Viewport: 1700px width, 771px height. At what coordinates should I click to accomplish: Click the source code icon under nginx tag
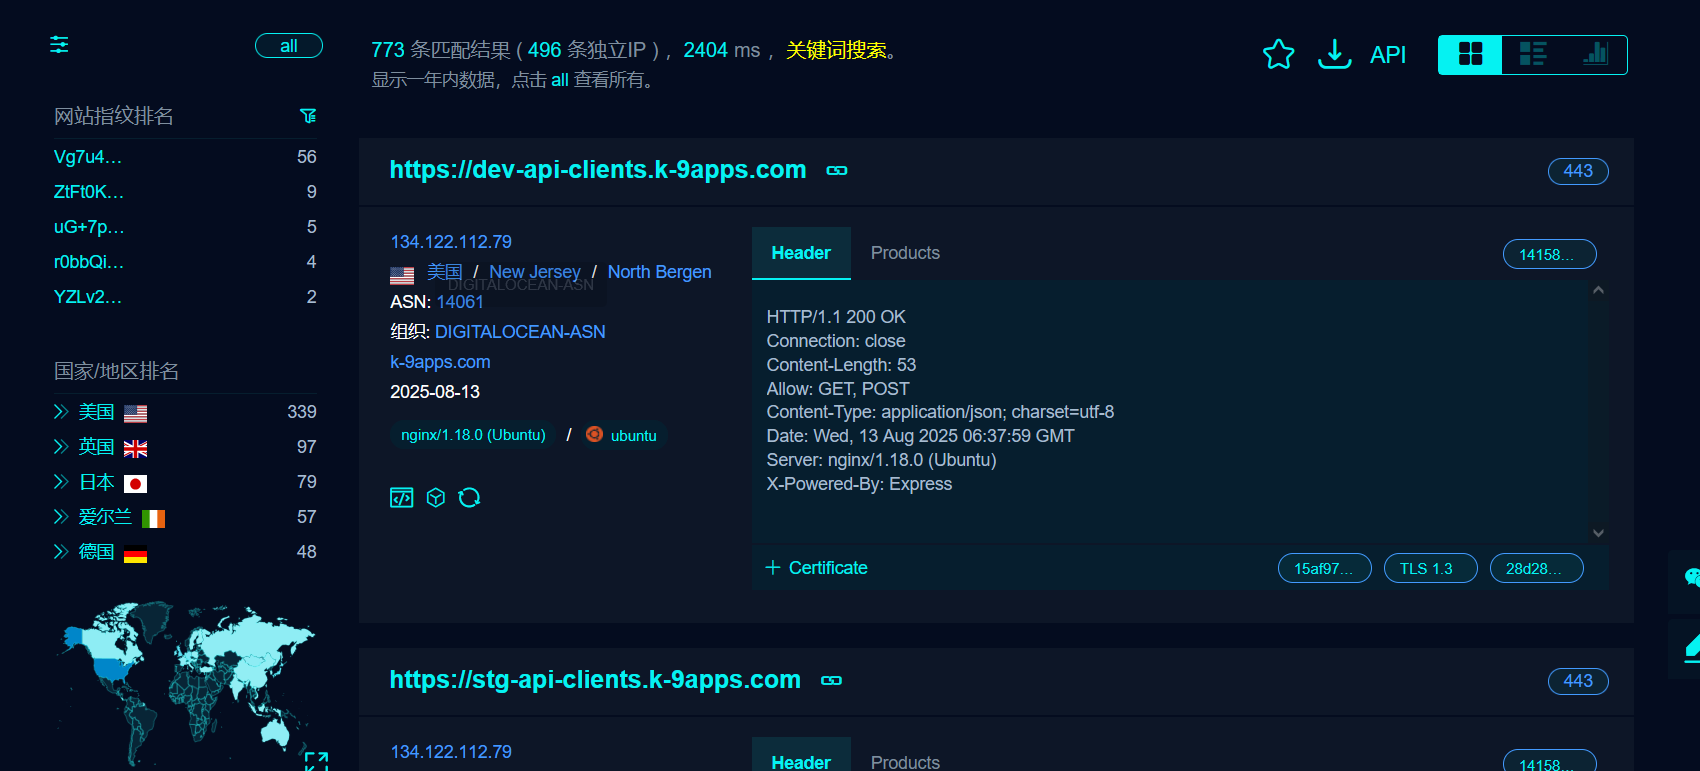[401, 498]
